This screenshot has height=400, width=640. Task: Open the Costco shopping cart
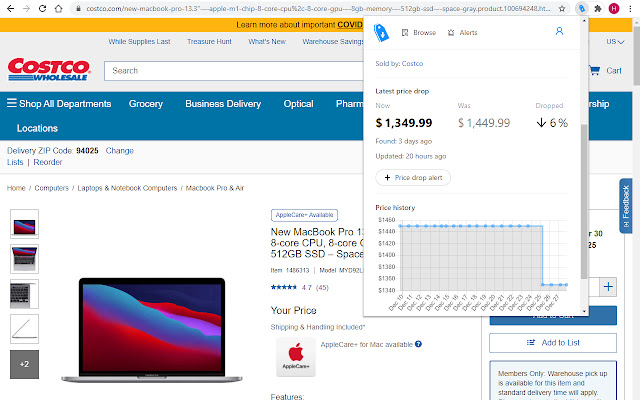(605, 71)
